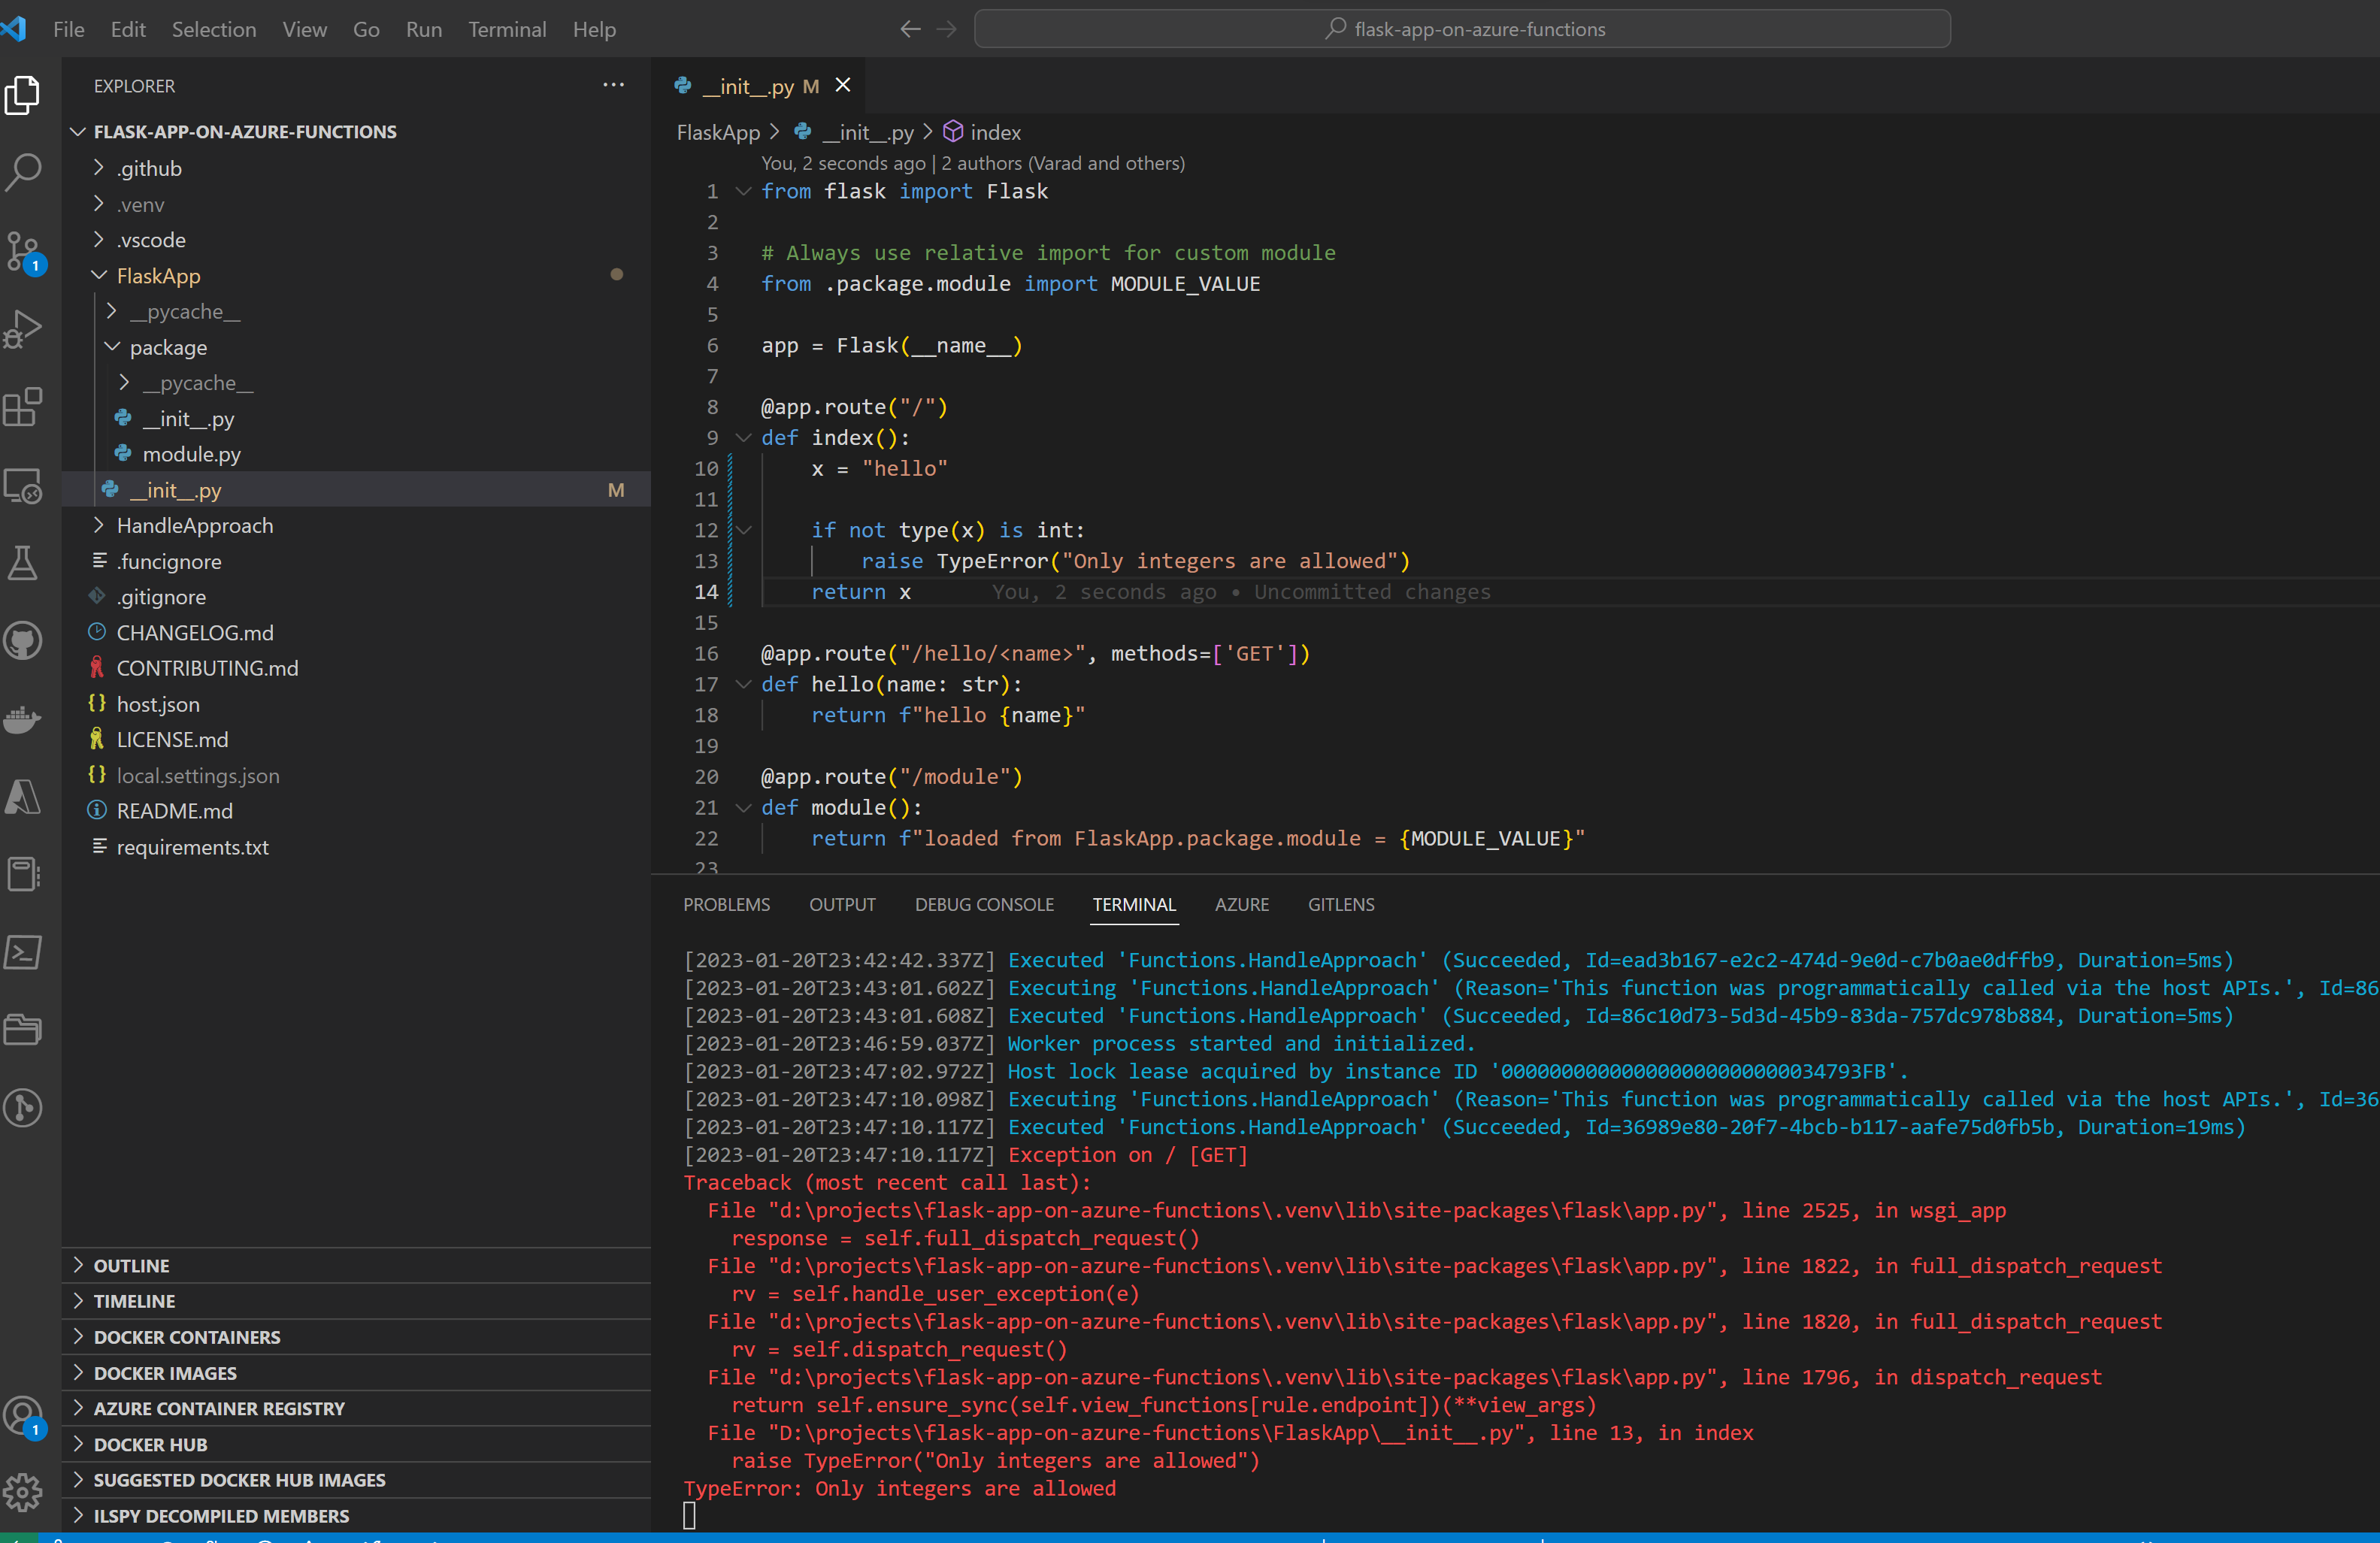Collapse the index function fold arrow
Screen dimensions: 2380x1543
pyautogui.click(x=743, y=437)
